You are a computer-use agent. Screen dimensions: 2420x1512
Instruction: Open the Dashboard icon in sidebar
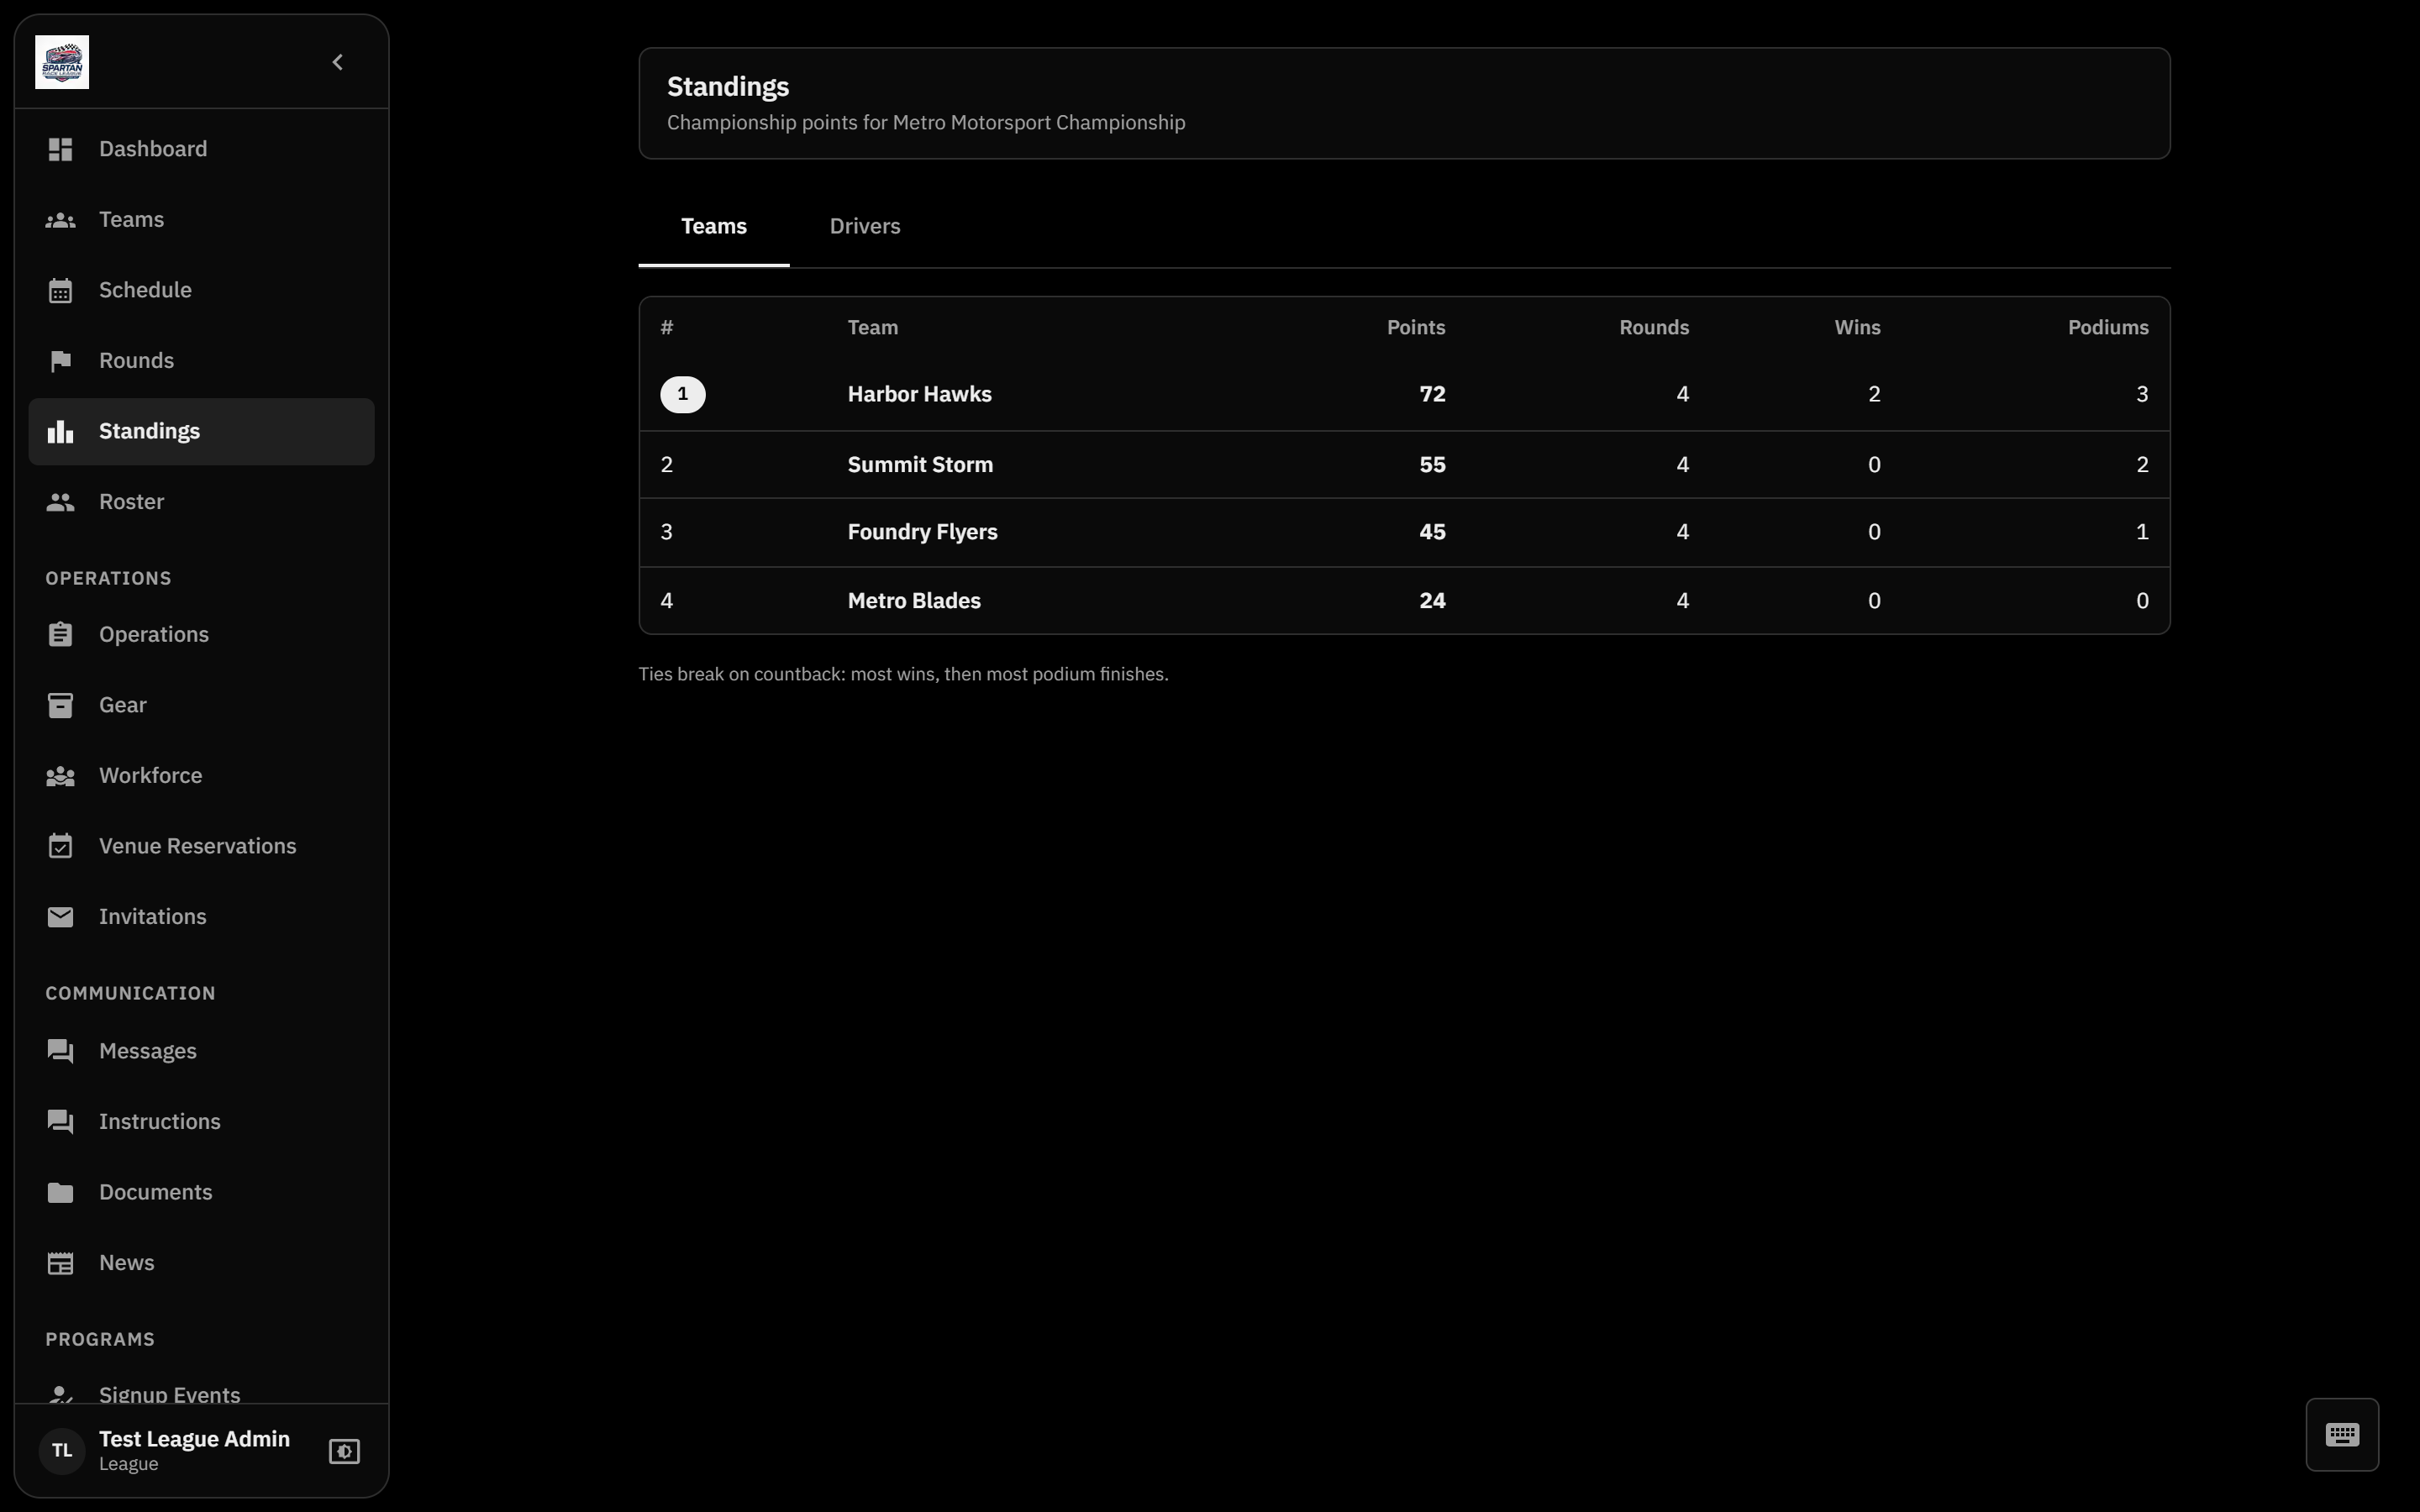point(60,149)
